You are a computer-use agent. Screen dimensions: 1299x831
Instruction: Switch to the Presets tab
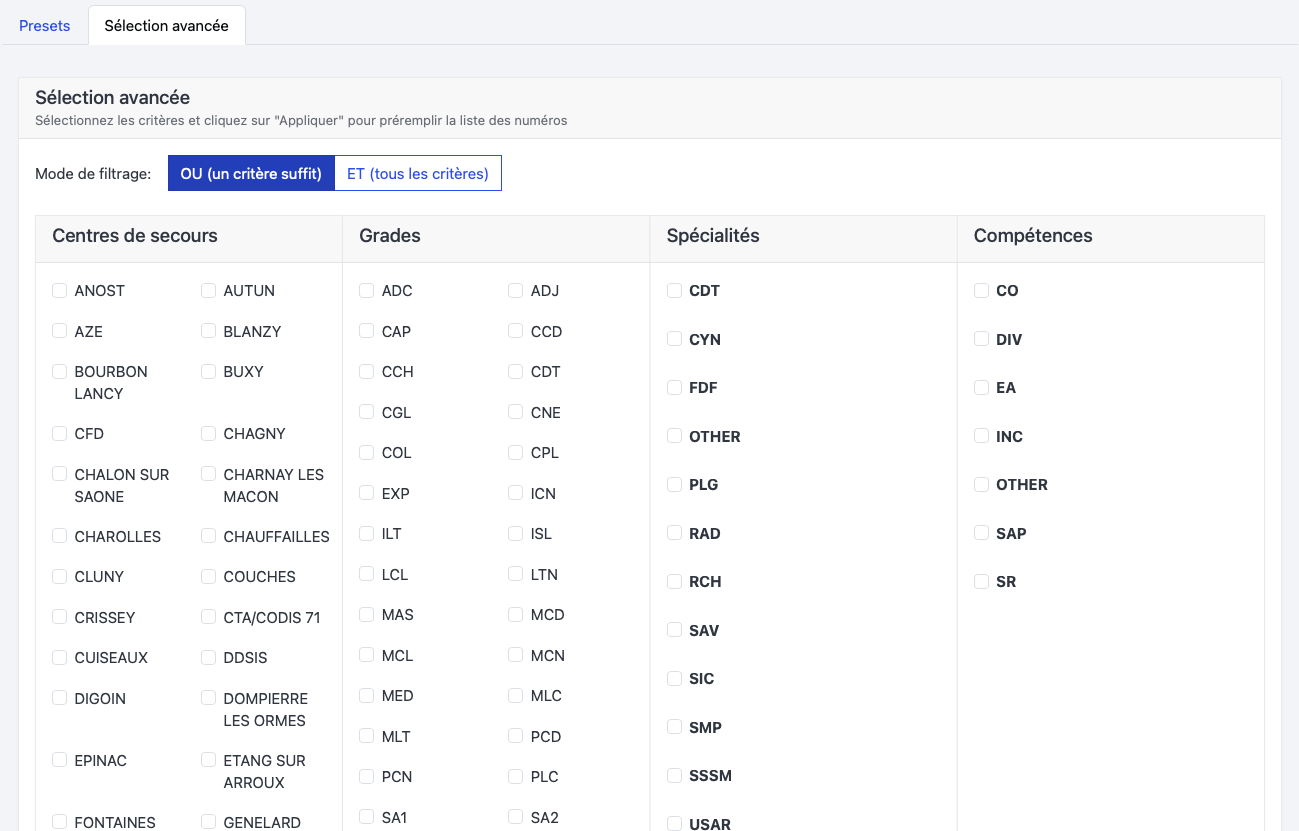[45, 26]
